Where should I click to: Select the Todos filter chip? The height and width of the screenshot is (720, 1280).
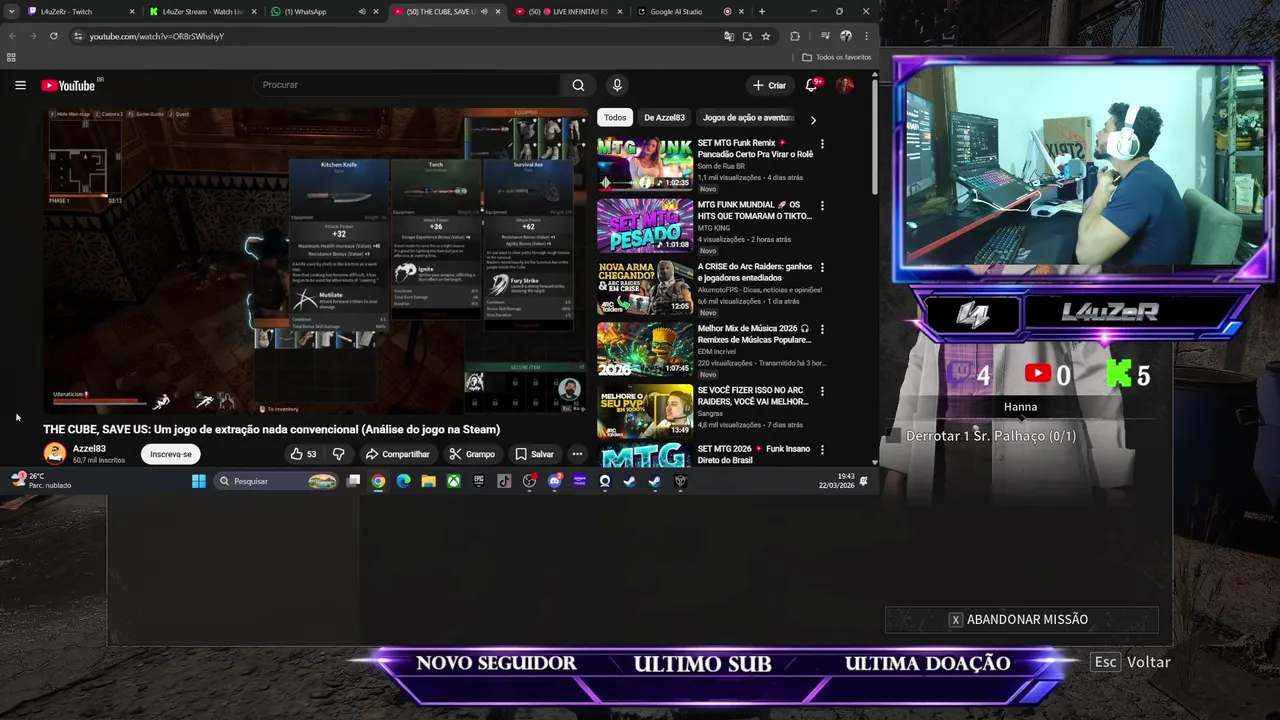point(615,117)
